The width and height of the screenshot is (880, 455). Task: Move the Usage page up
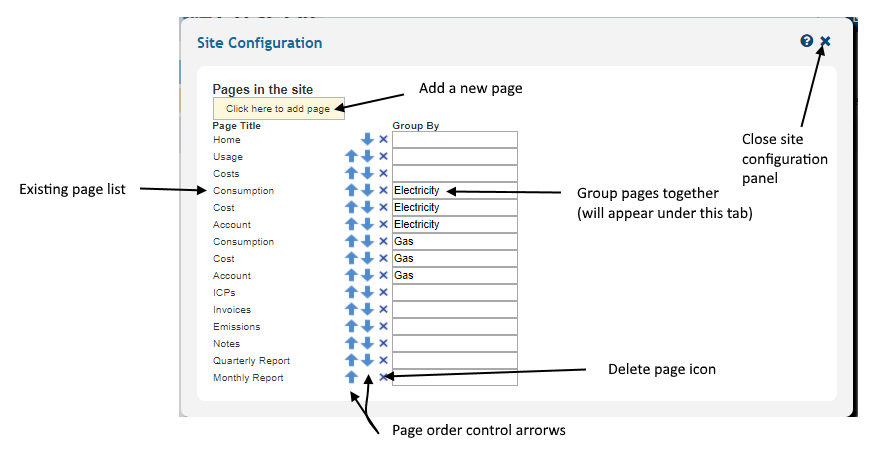[351, 157]
